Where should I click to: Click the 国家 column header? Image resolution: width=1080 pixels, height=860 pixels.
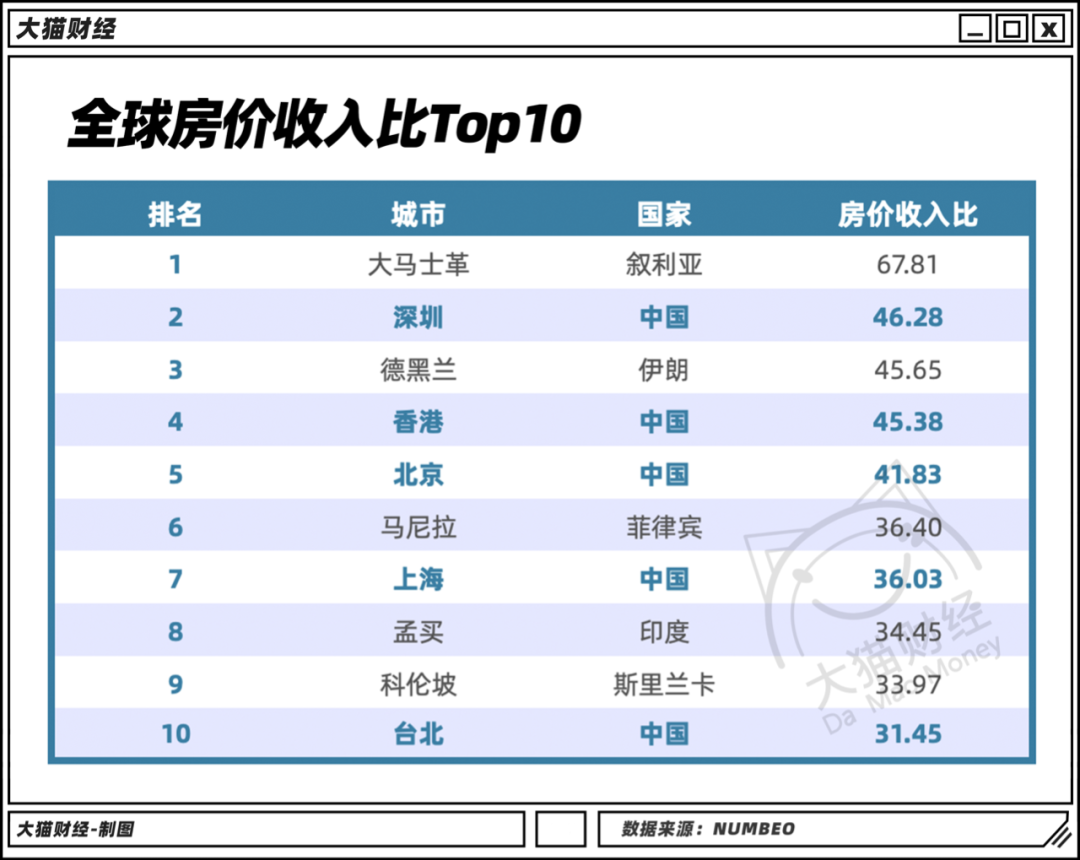[664, 214]
